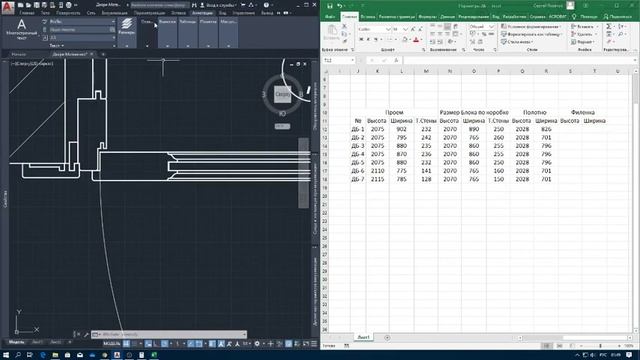Click the Paste (Вставить) button in Excel

331,33
